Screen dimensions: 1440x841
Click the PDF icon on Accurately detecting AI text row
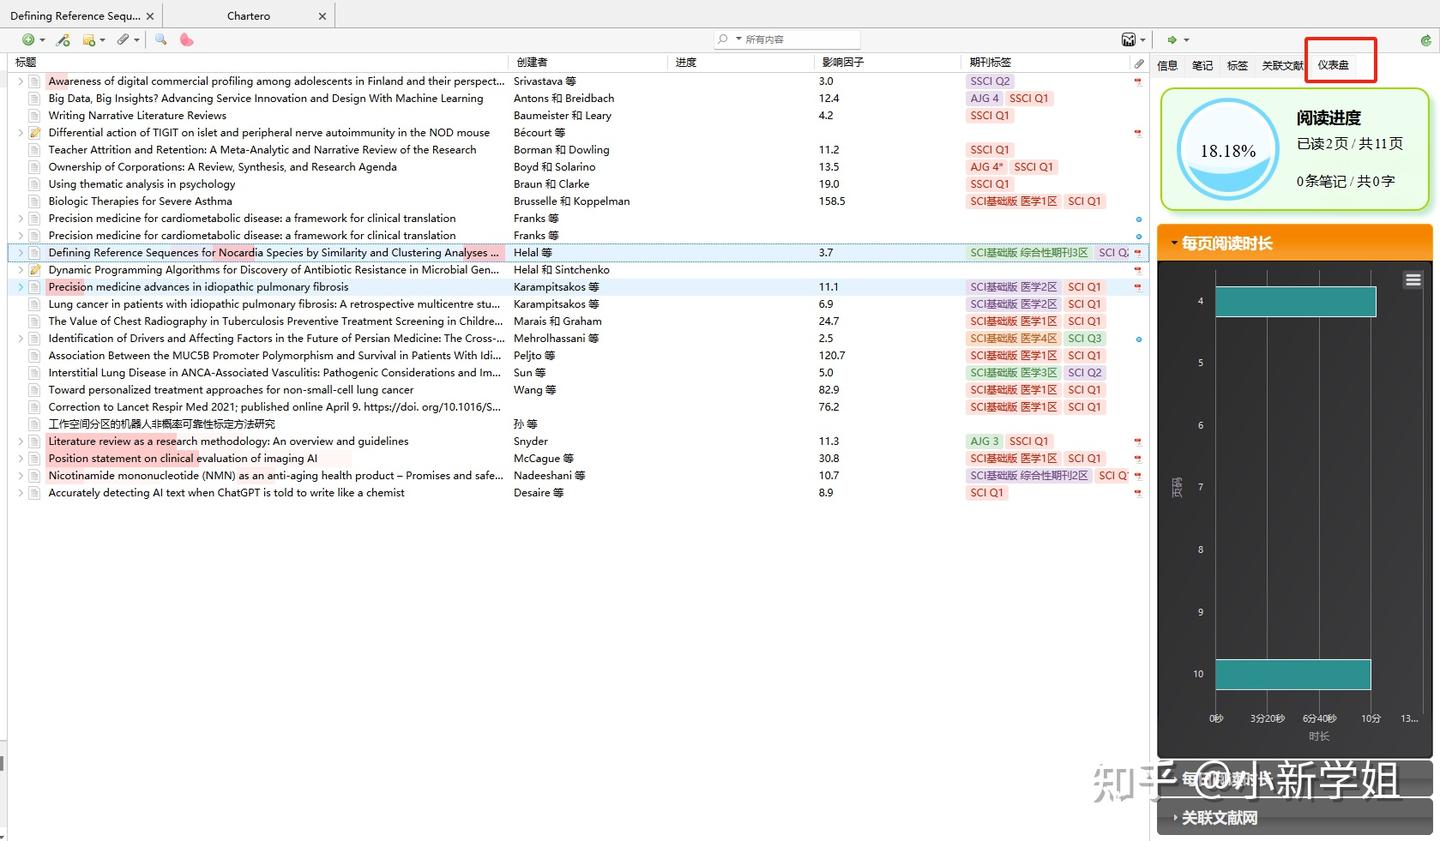1138,493
